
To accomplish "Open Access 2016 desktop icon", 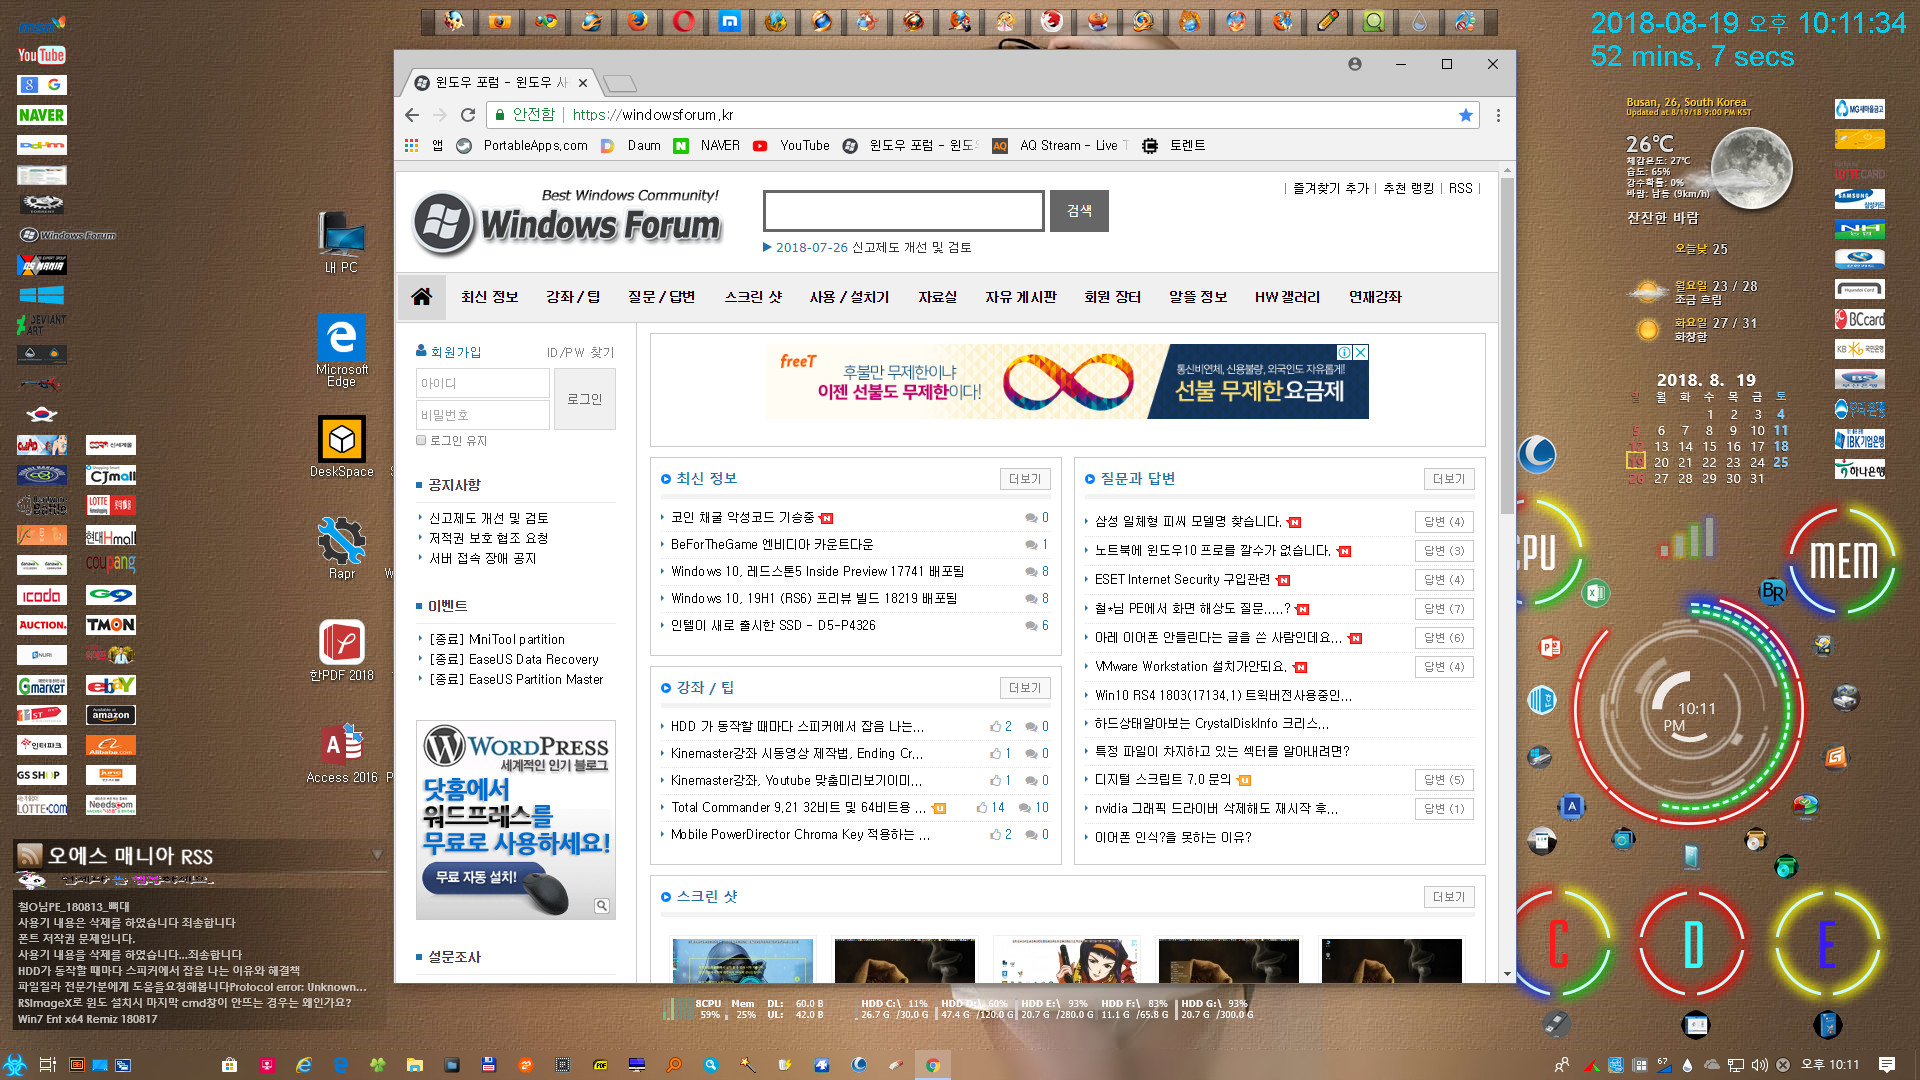I will (341, 752).
